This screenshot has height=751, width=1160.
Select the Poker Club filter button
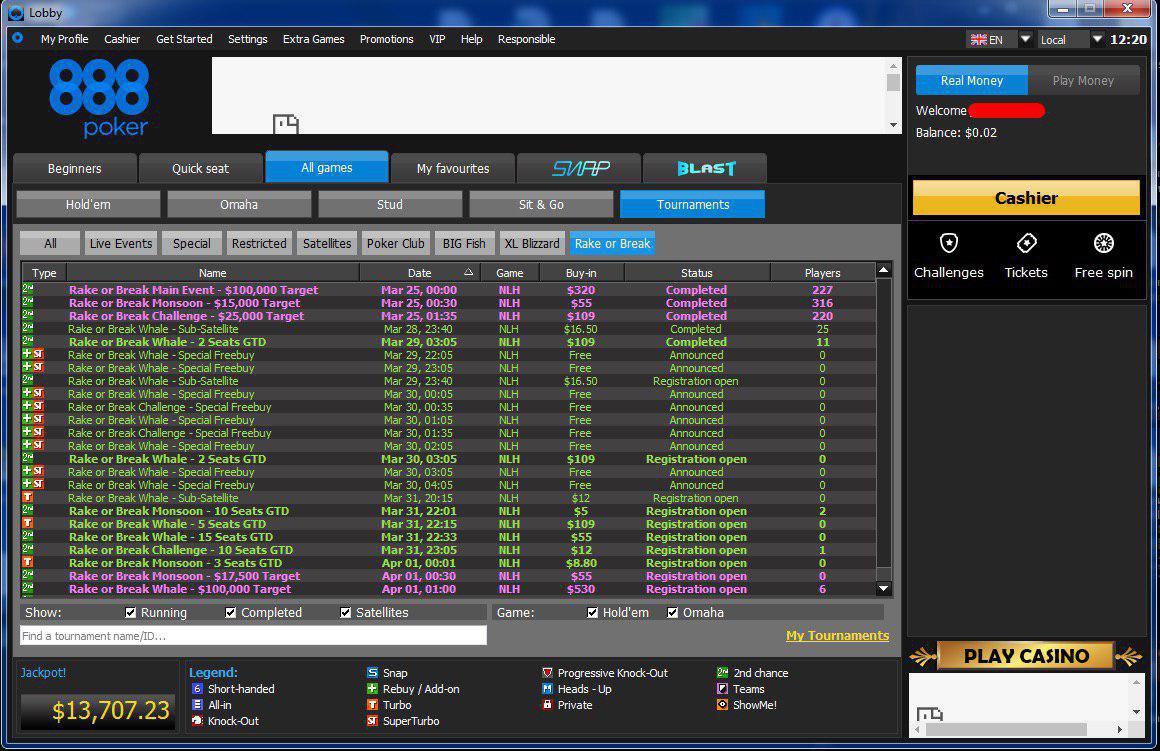pyautogui.click(x=395, y=243)
